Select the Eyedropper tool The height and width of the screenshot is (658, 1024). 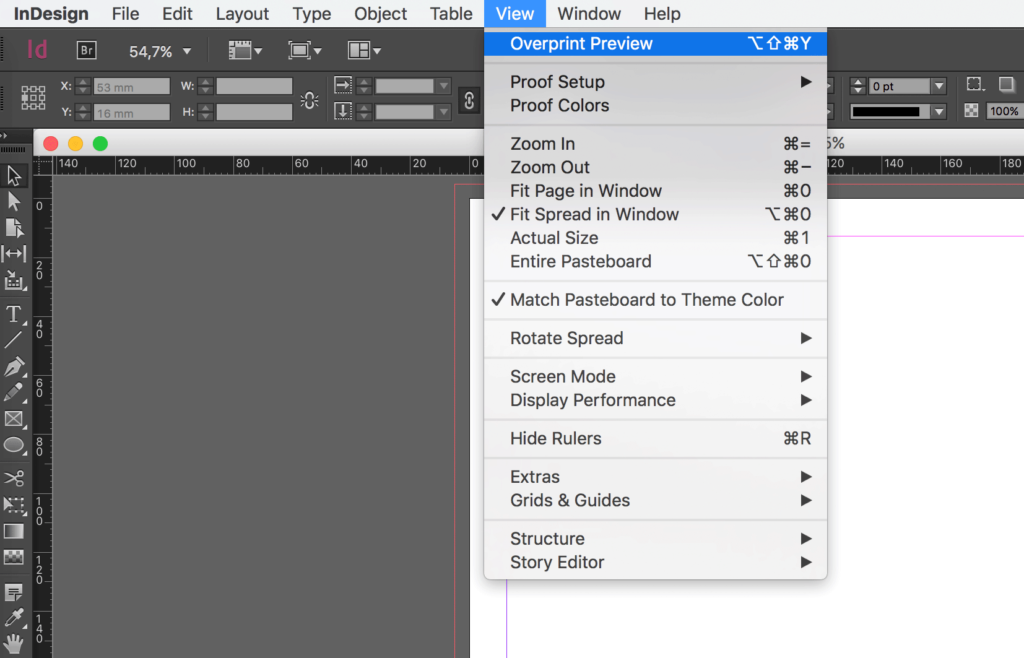point(14,618)
